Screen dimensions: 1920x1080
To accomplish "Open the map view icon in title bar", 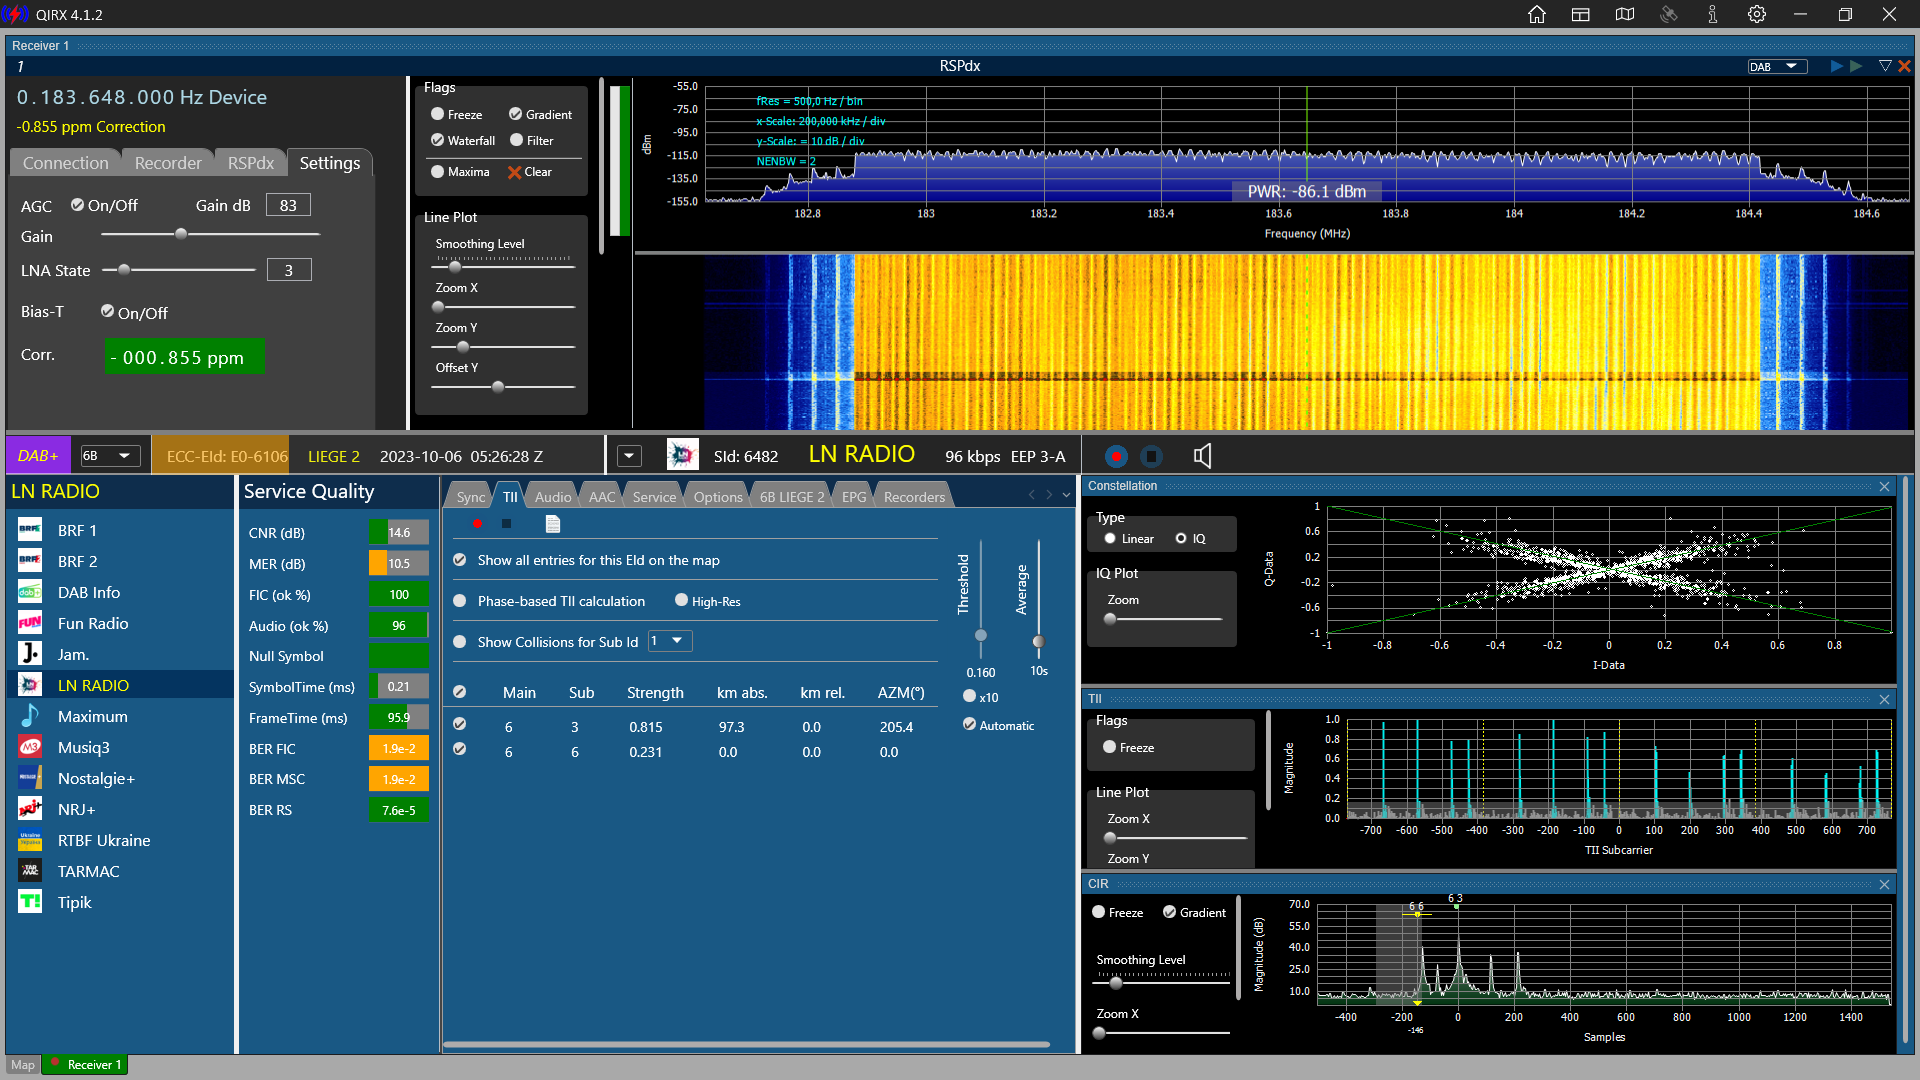I will click(1625, 14).
